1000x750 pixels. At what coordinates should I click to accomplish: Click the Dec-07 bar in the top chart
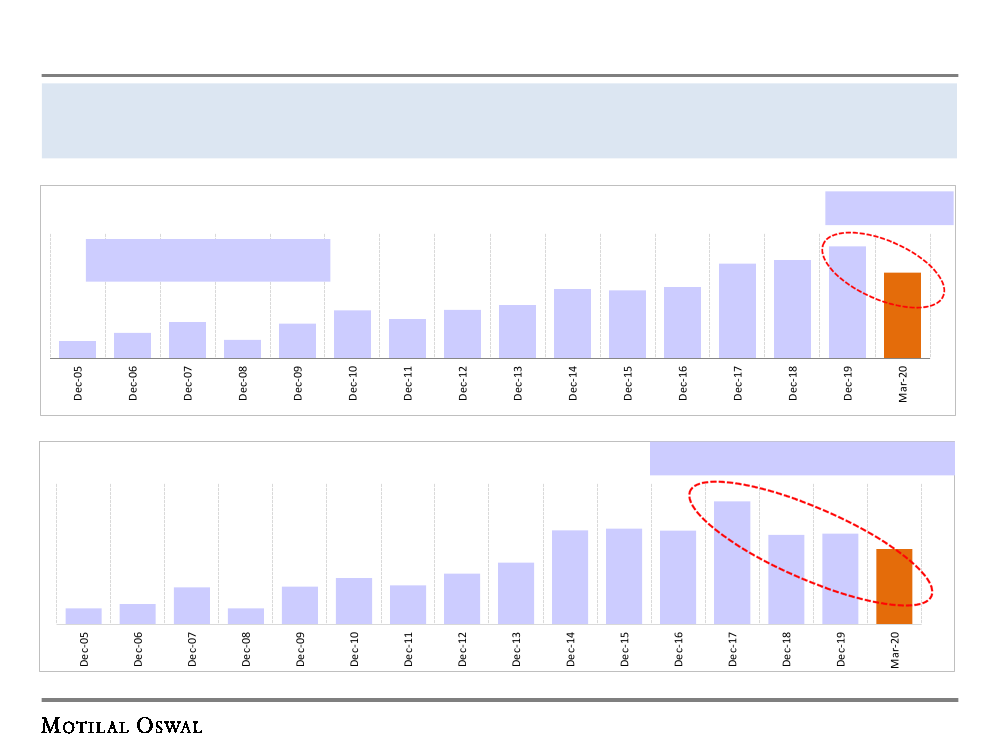(187, 340)
